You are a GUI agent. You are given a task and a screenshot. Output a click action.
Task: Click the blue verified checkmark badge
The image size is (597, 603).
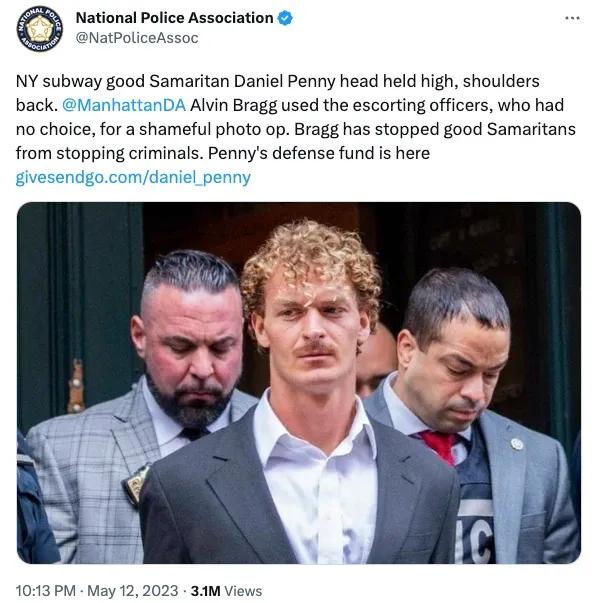[x=285, y=18]
